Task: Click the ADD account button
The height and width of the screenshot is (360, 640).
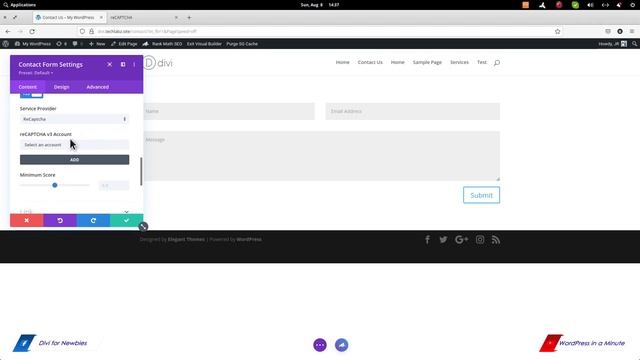Action: tap(74, 160)
